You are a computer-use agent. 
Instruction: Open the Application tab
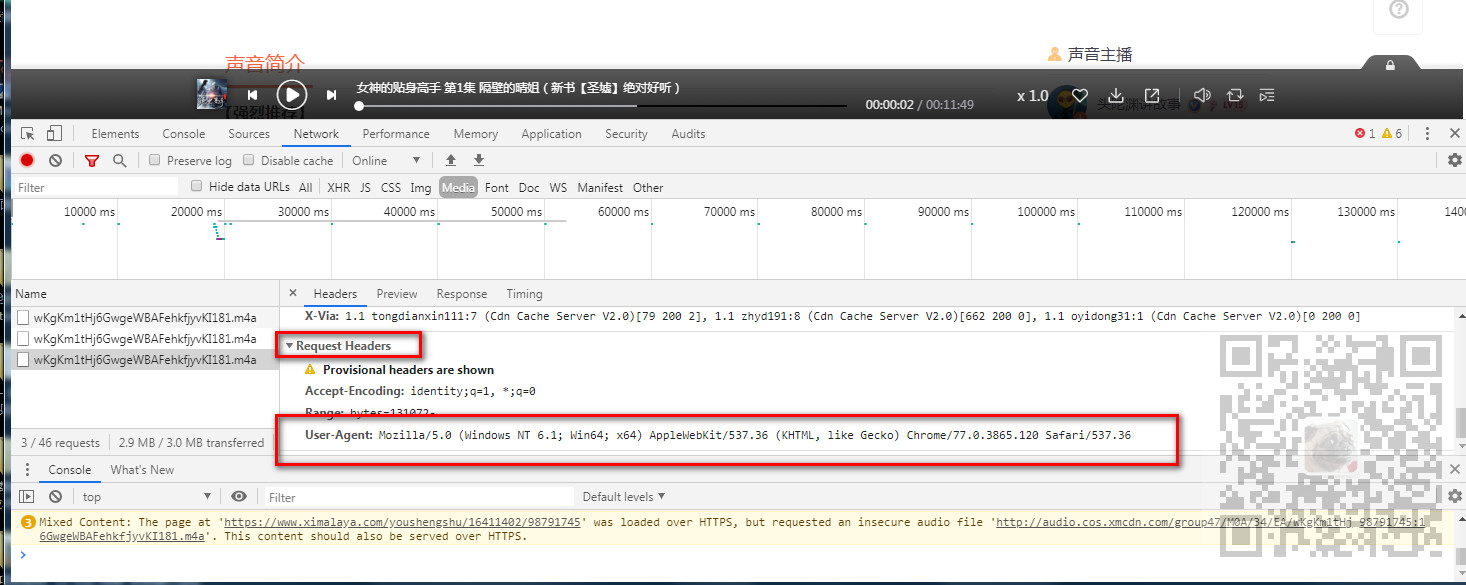pos(551,133)
